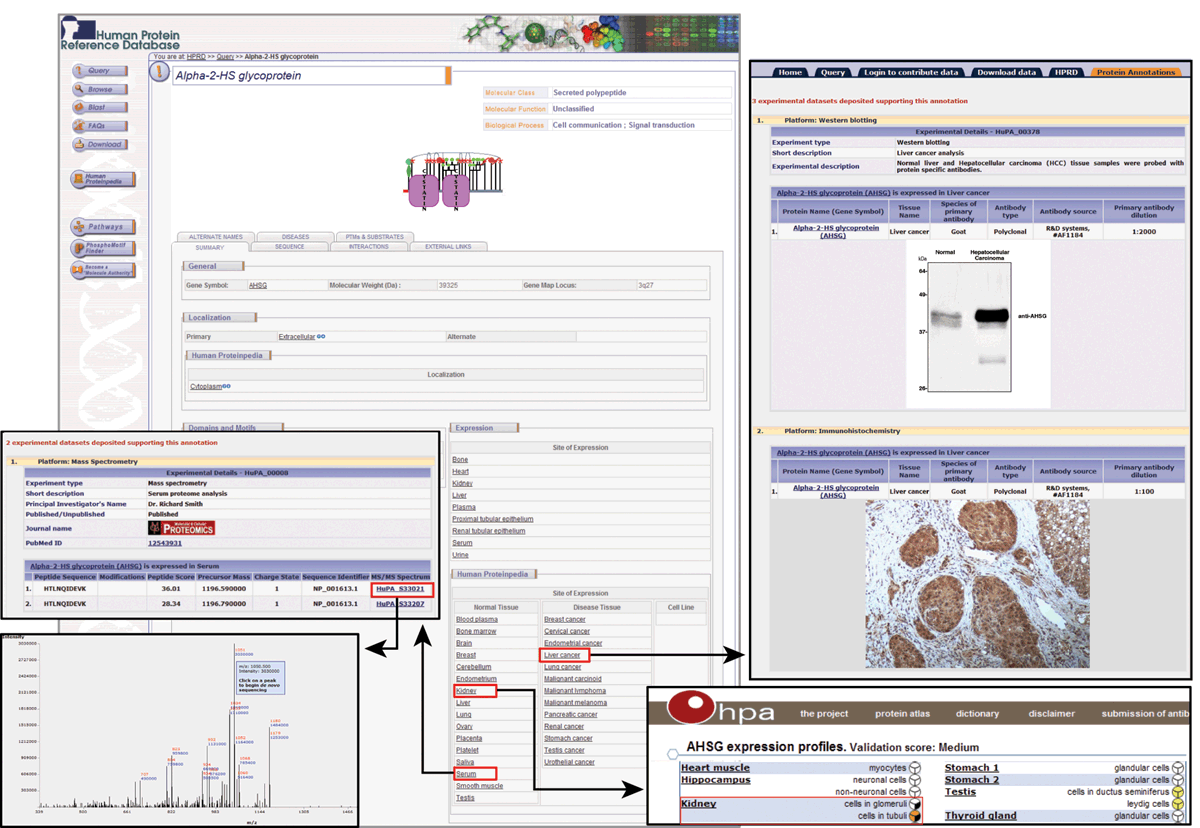Open the FAQs sidebar button
This screenshot has height=828, width=1200.
[x=99, y=126]
